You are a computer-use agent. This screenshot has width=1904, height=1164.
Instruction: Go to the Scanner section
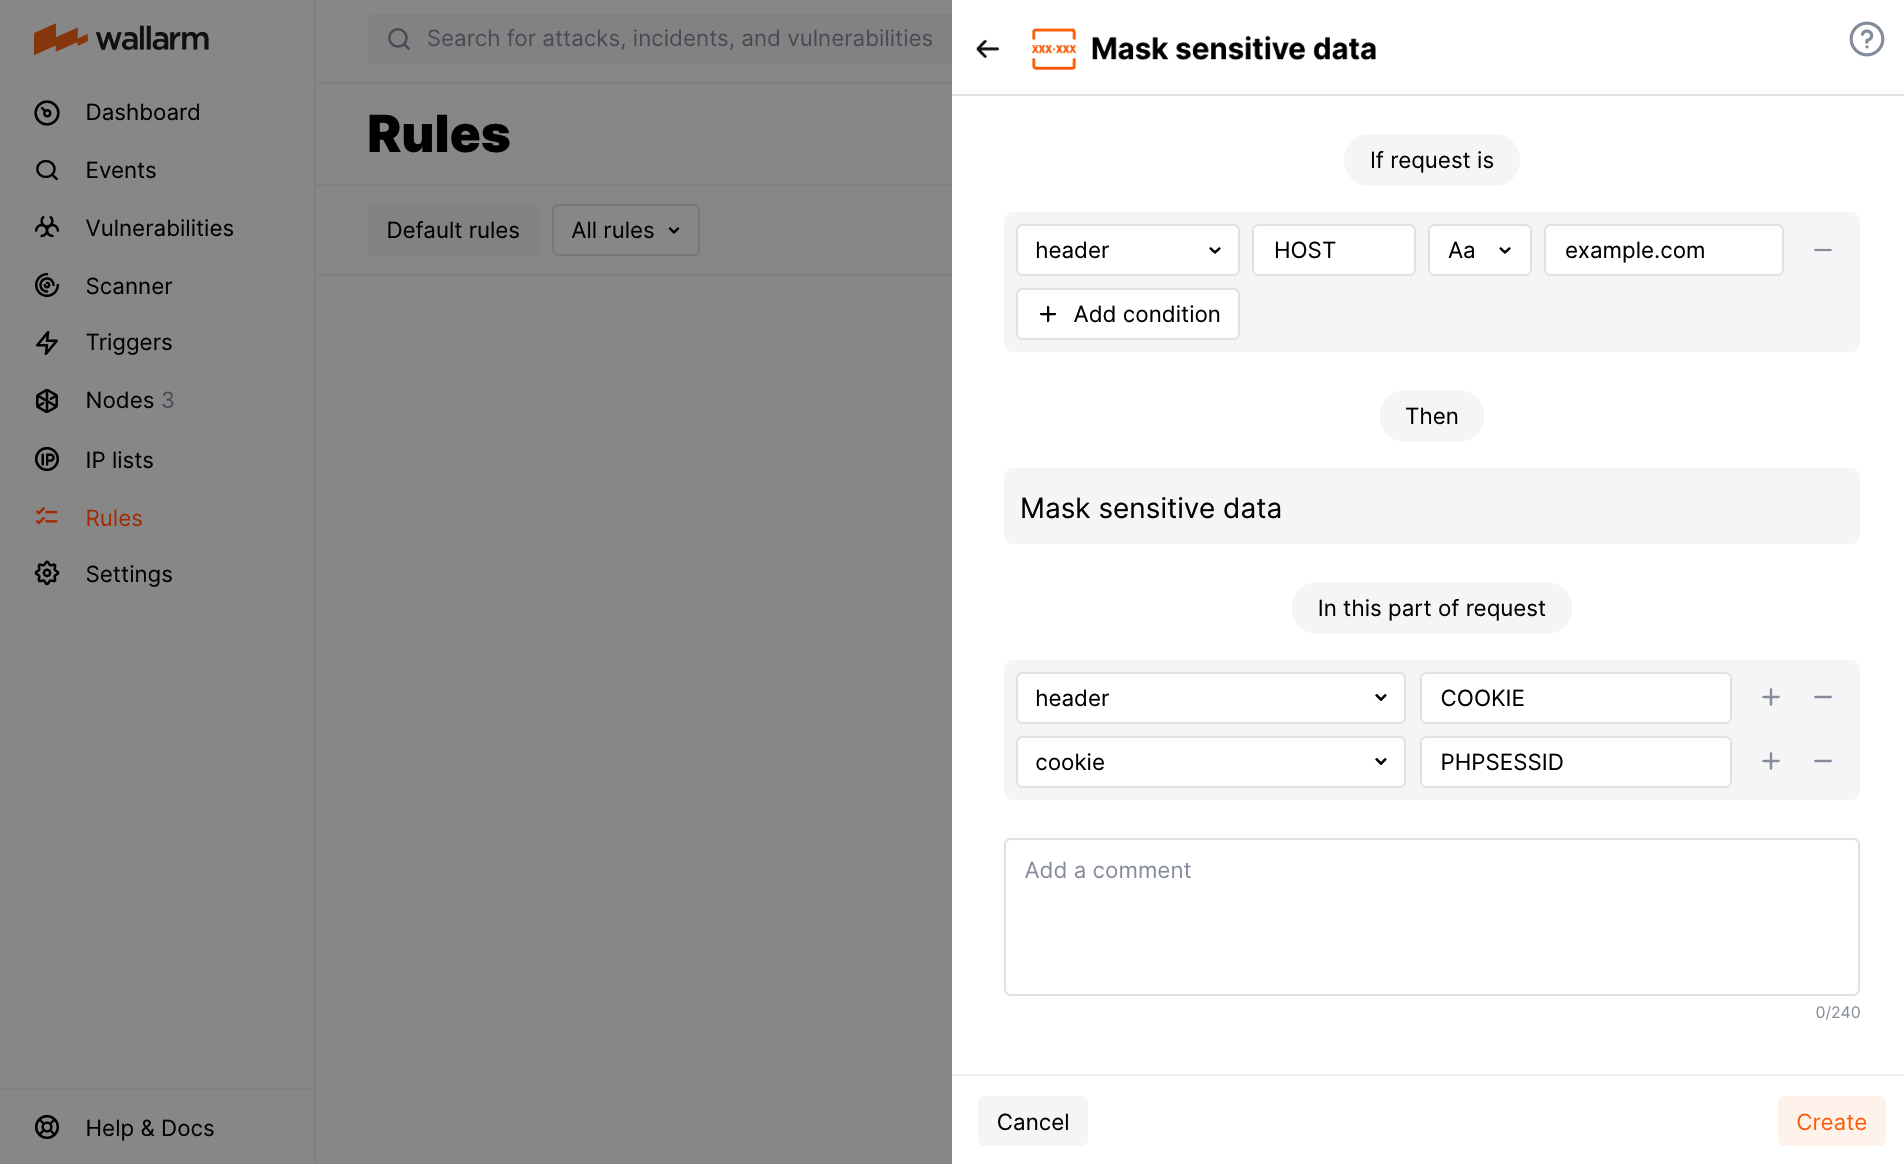coord(128,286)
